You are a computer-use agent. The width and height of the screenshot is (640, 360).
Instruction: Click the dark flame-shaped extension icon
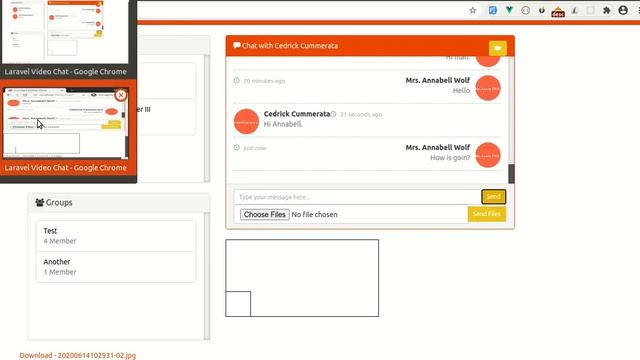542,10
